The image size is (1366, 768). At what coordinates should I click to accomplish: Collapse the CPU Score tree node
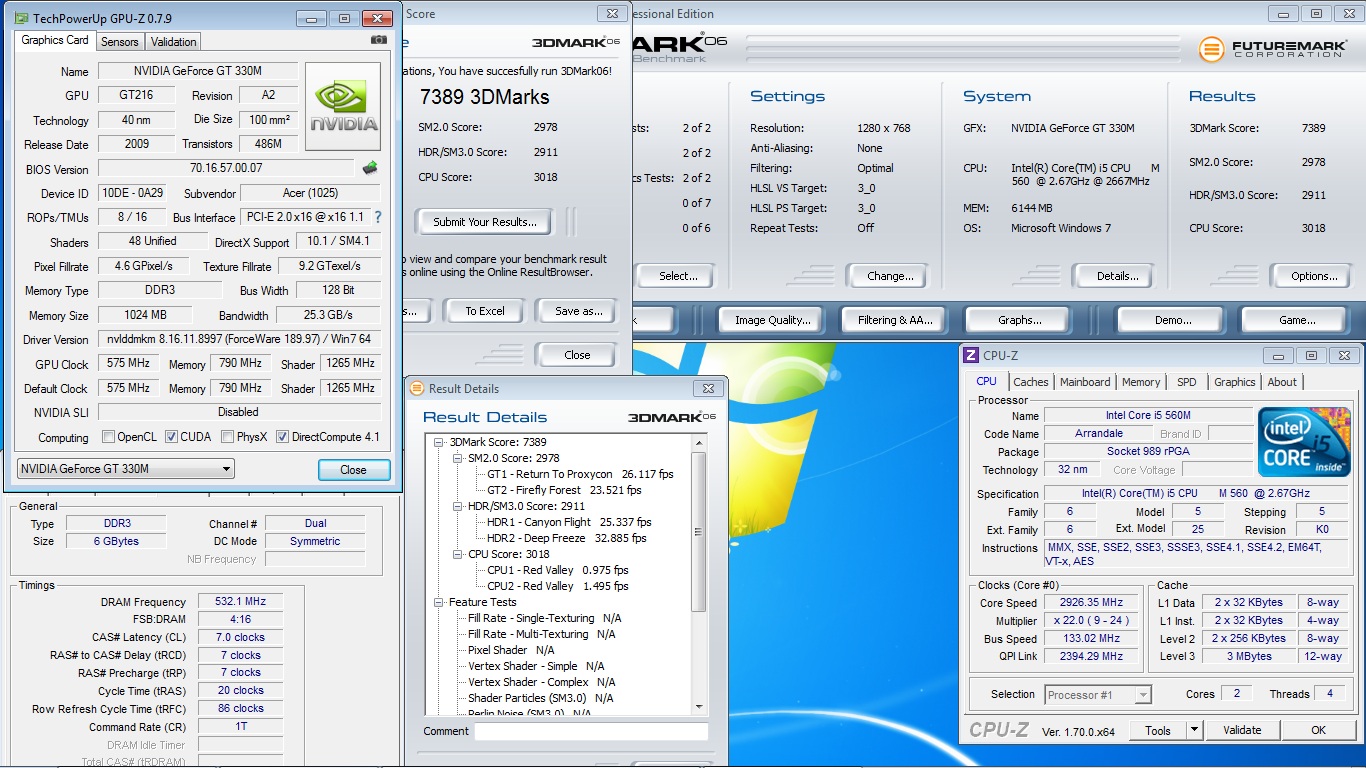pyautogui.click(x=458, y=554)
